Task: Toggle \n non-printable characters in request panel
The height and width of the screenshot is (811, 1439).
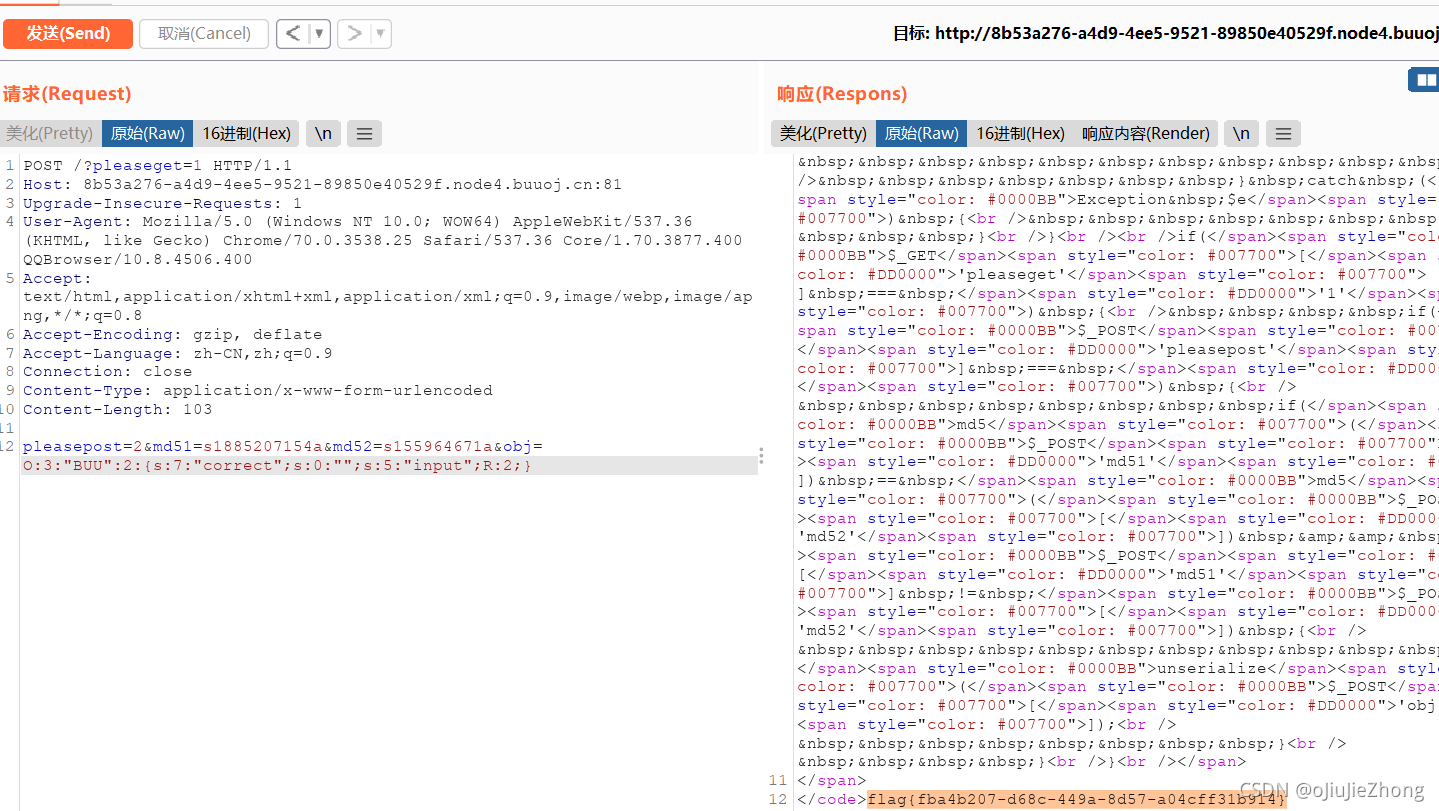Action: tap(323, 133)
